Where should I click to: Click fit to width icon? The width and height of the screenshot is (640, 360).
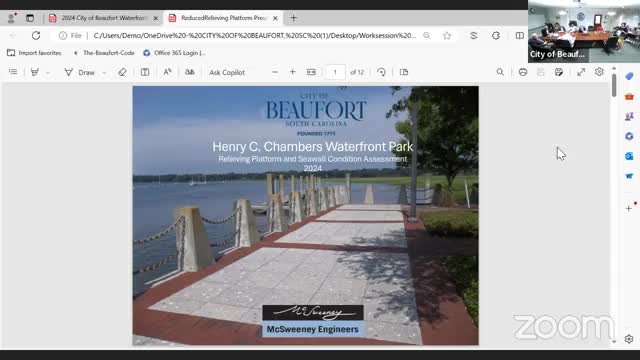[311, 72]
